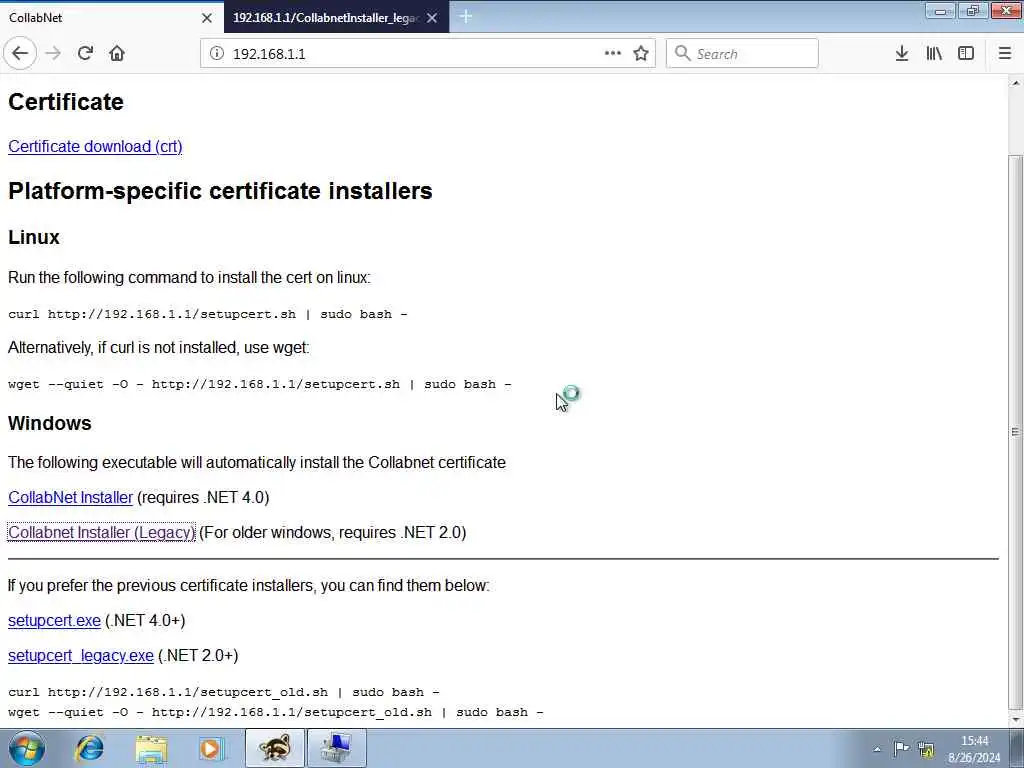1024x768 pixels.
Task: Click the wget setupcert_old.sh command text
Action: pos(276,712)
